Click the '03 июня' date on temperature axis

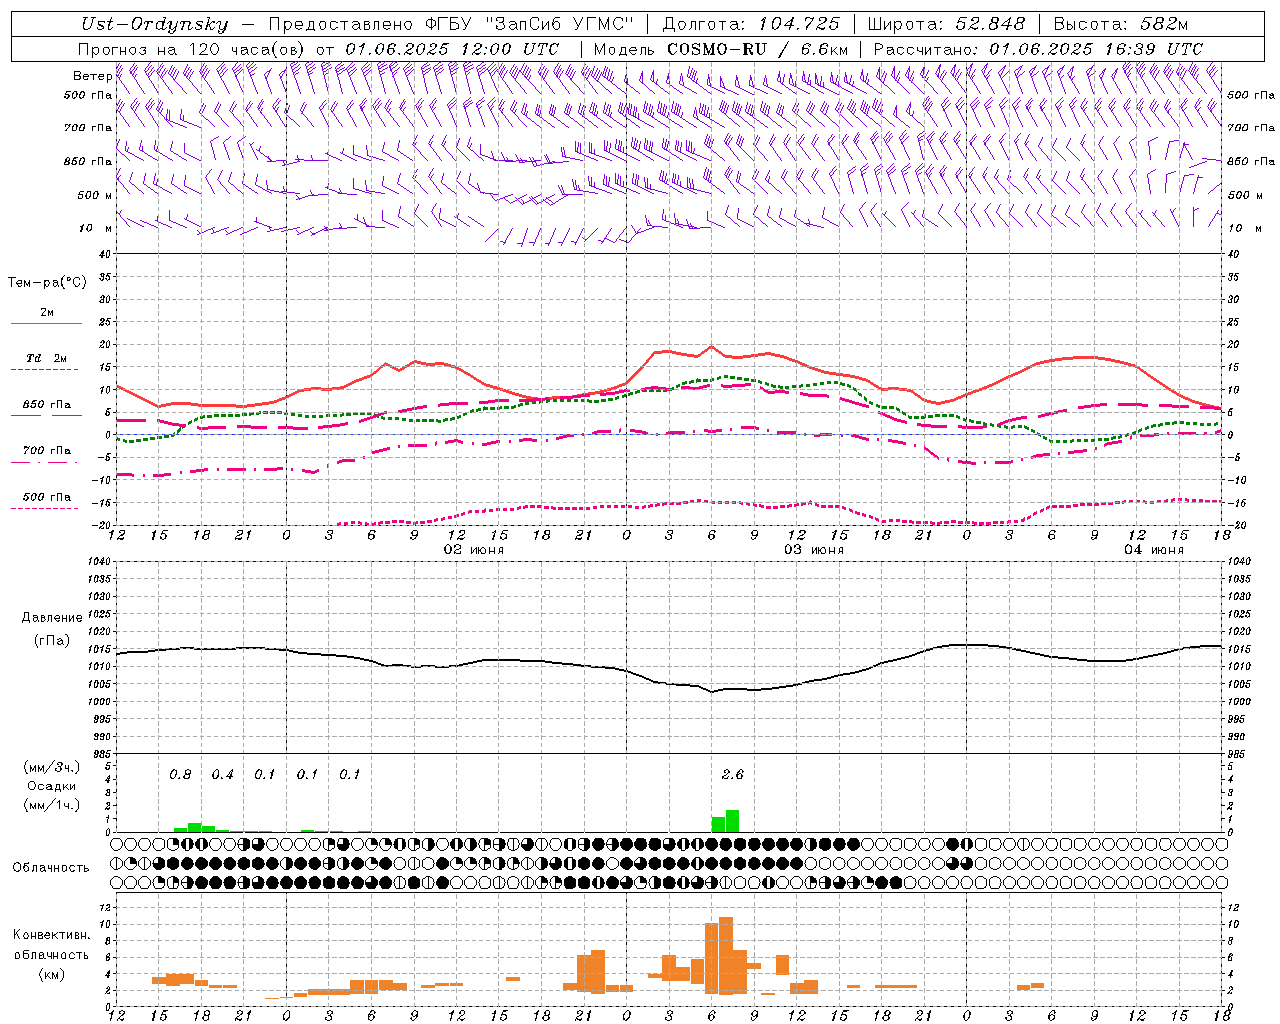point(813,550)
